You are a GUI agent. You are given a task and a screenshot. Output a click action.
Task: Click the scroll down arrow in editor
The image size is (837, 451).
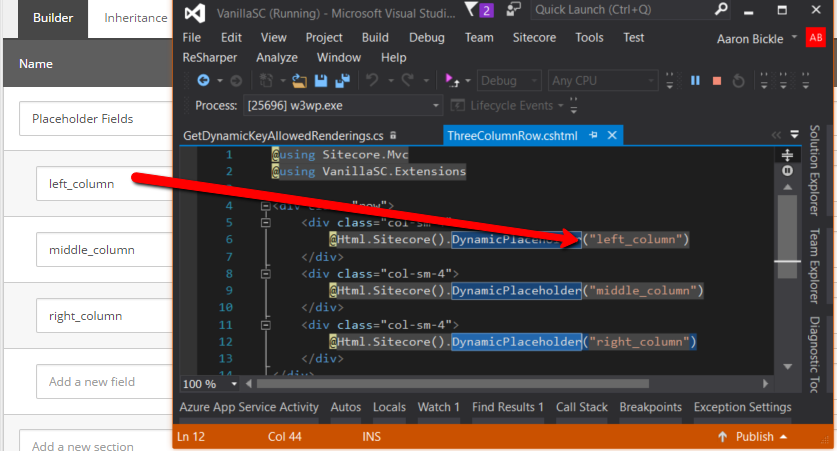[787, 367]
